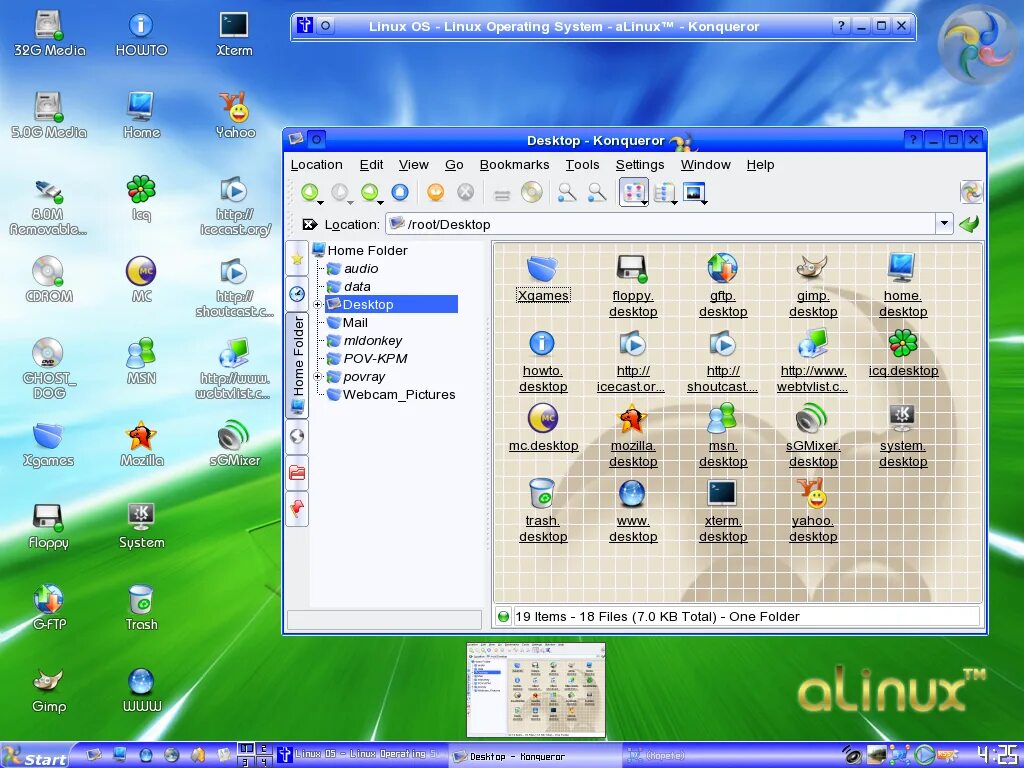Click the grayed Back arrow toolbar button

click(x=340, y=192)
